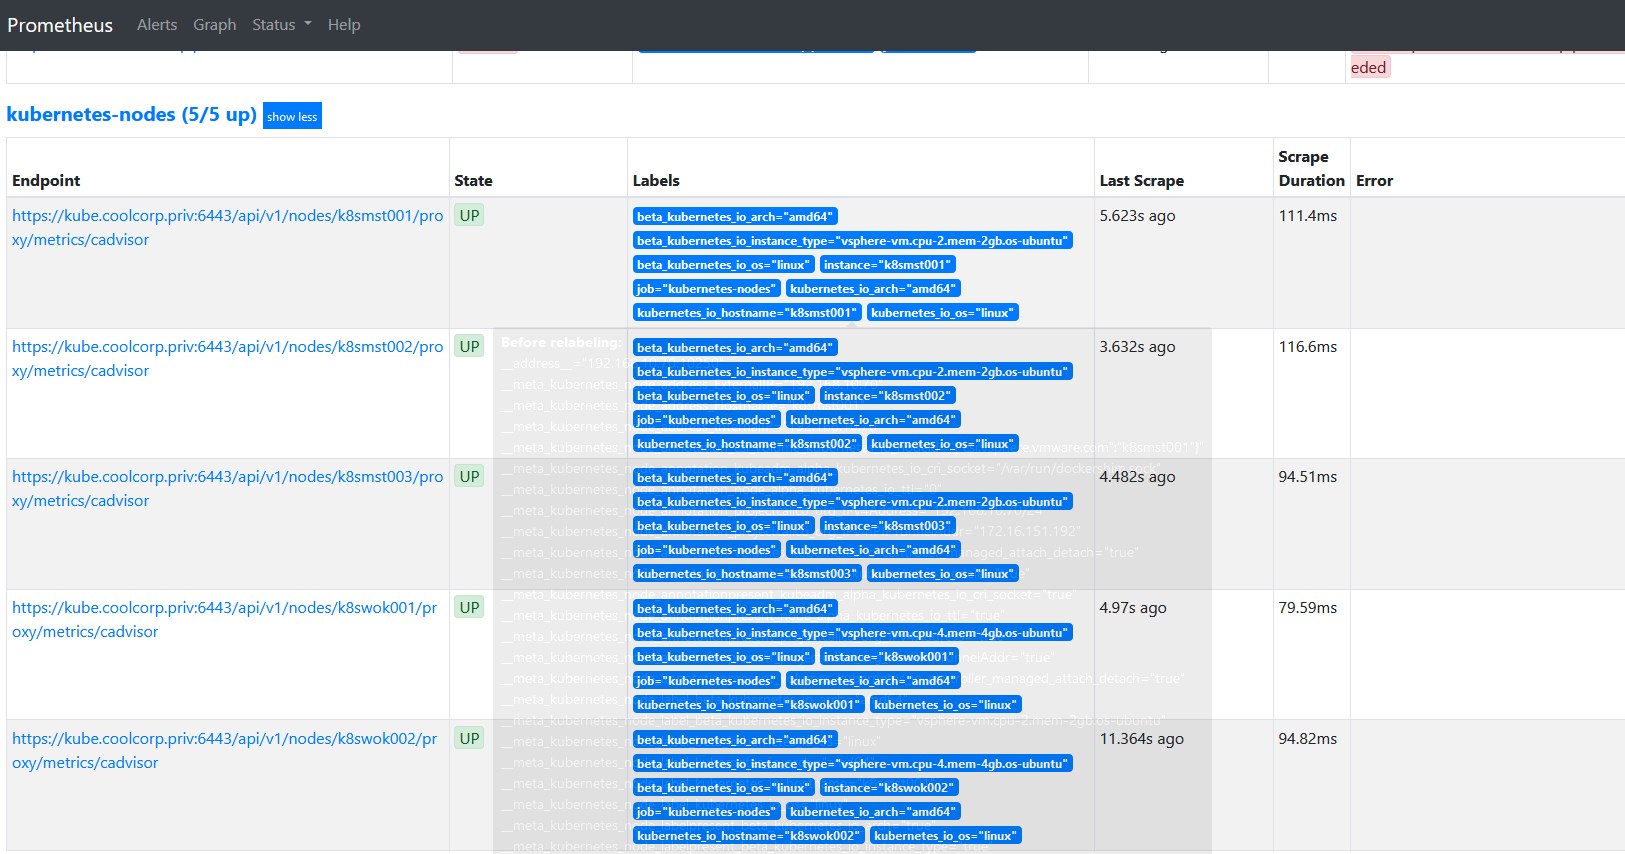
Task: Open the Help page
Action: tap(344, 25)
